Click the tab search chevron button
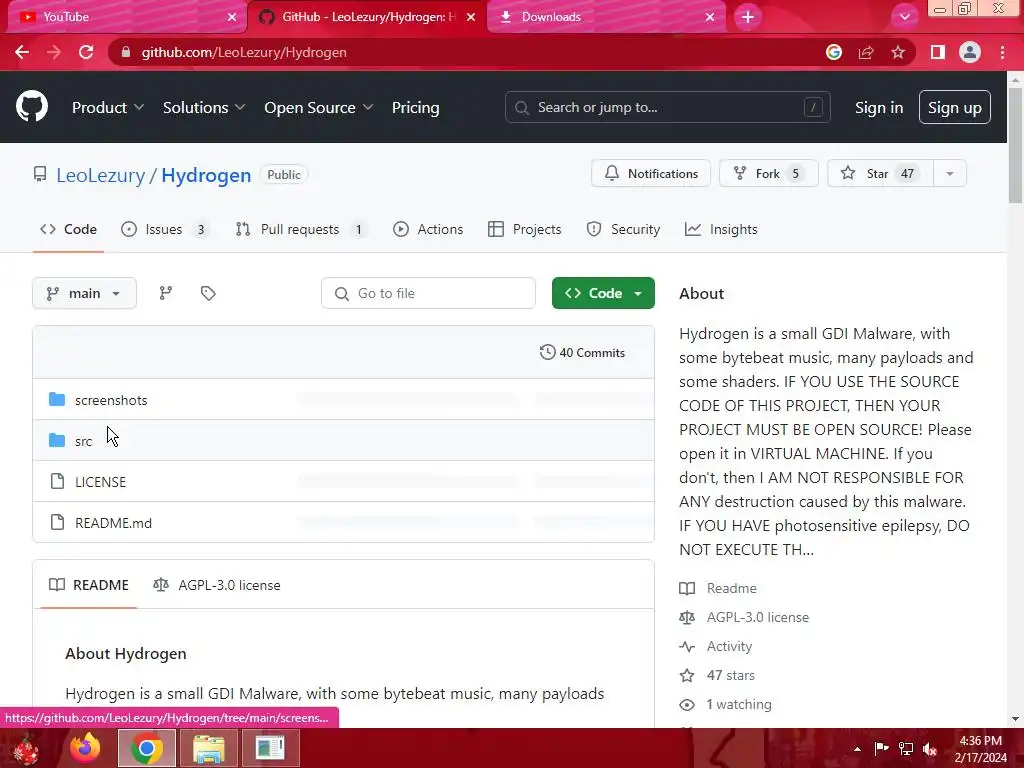 point(904,17)
